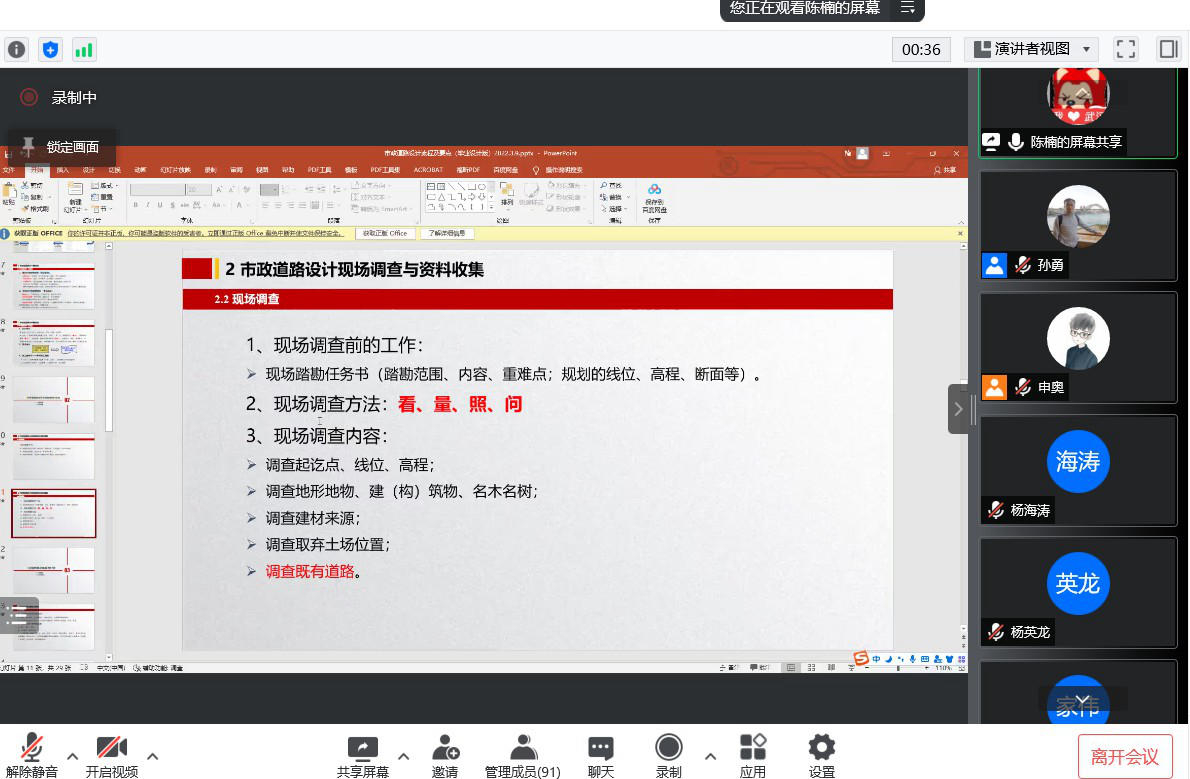Turn on the video camera
This screenshot has height=779, width=1190.
click(x=111, y=755)
